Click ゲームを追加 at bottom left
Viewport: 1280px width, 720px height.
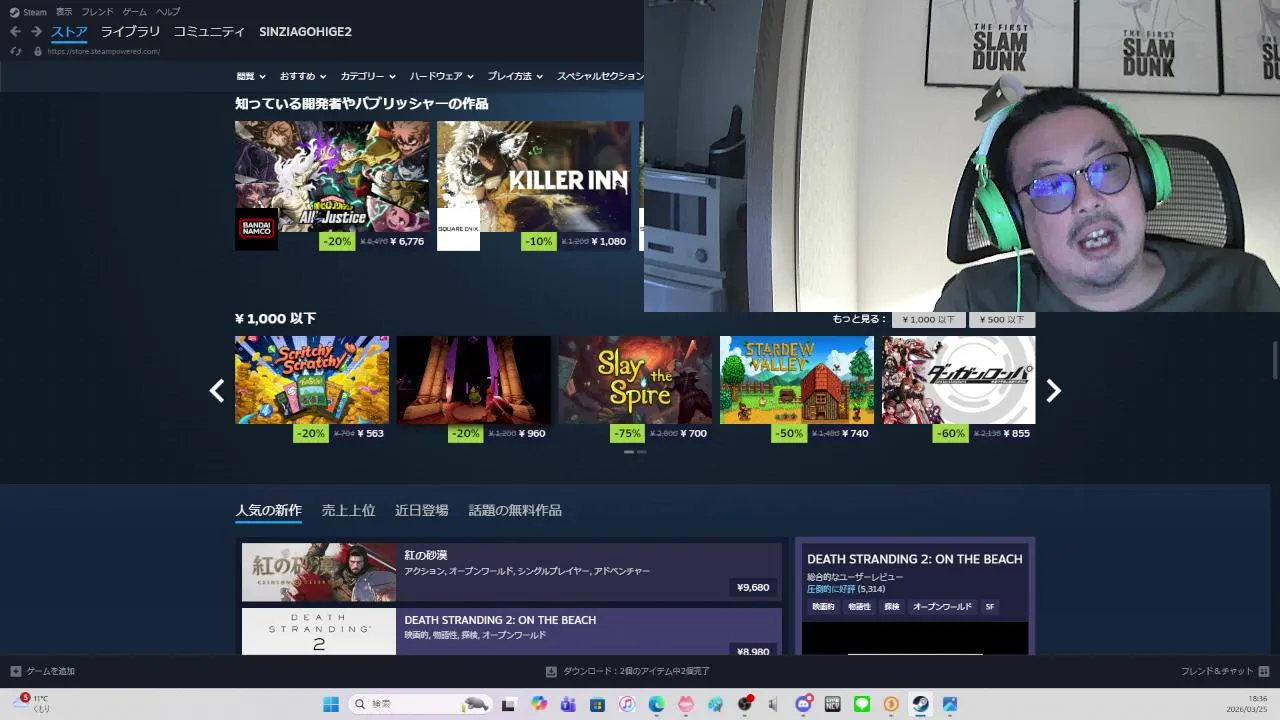[x=43, y=671]
